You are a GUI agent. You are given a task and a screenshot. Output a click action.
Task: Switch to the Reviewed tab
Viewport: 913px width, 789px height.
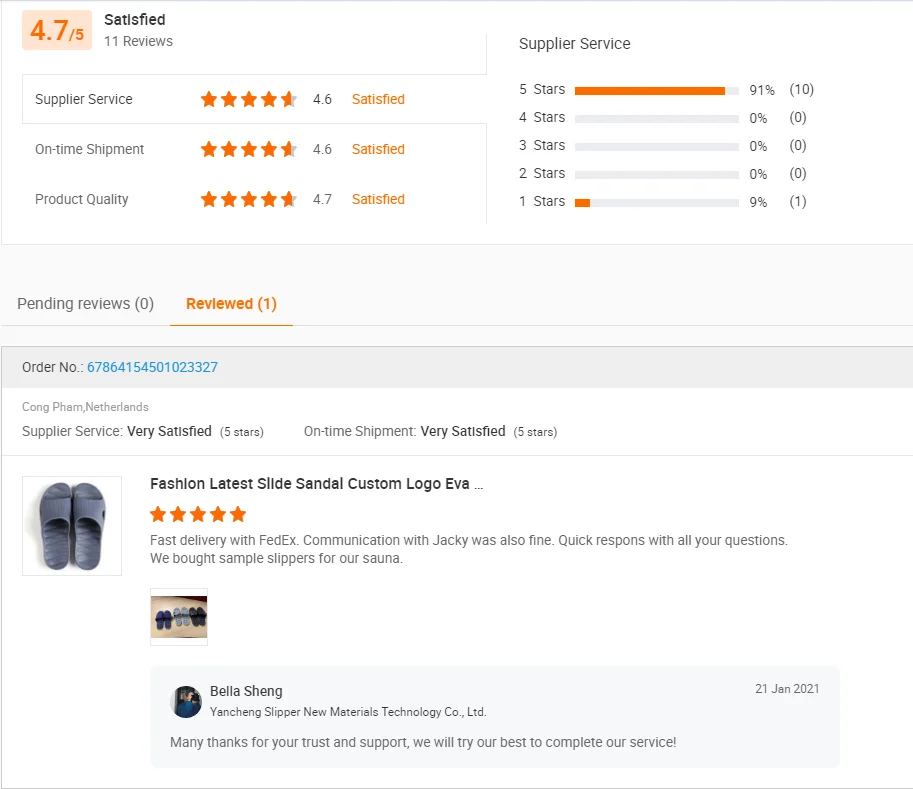pos(231,304)
